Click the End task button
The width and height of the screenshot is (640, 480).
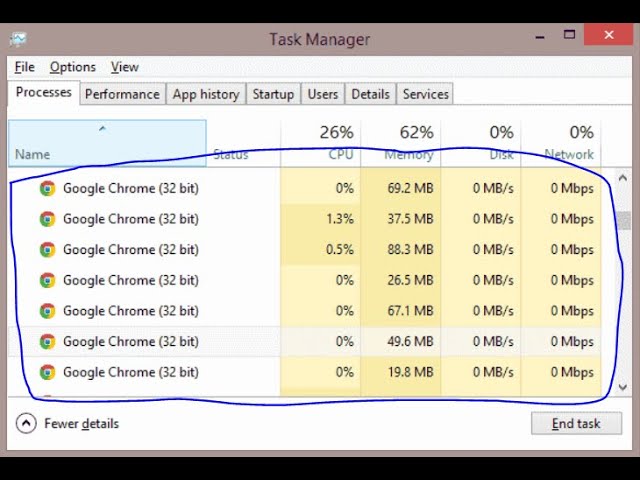pyautogui.click(x=576, y=423)
